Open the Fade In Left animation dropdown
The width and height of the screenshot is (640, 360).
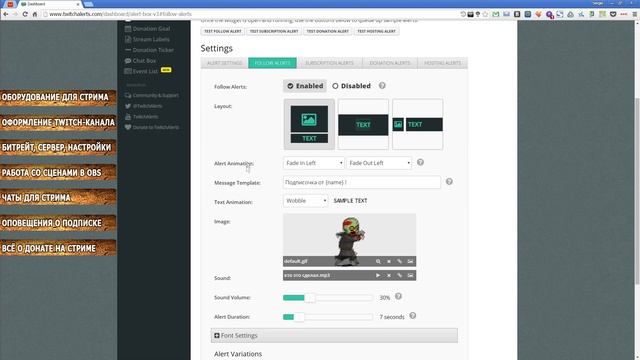(313, 163)
